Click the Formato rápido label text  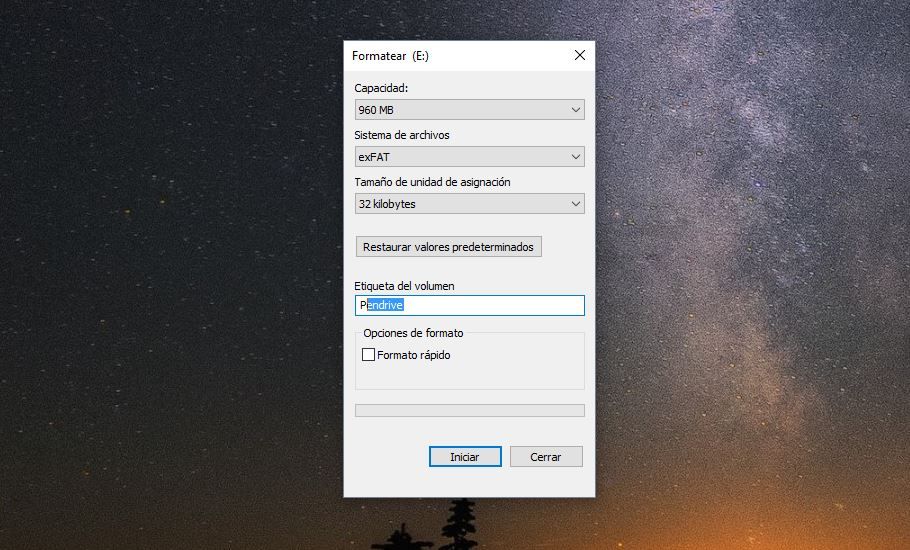click(414, 355)
